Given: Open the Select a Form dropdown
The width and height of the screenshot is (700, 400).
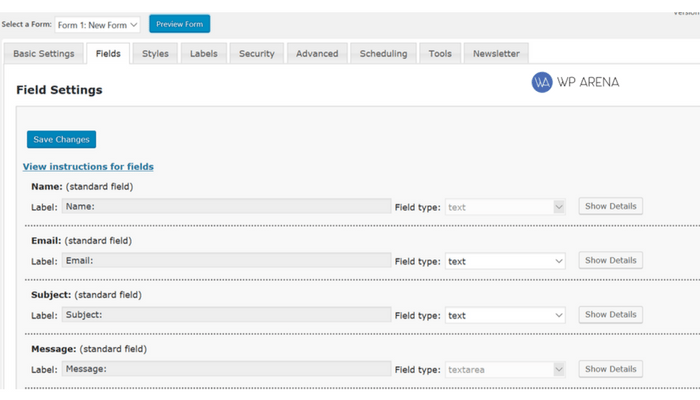Looking at the screenshot, I should [x=97, y=25].
